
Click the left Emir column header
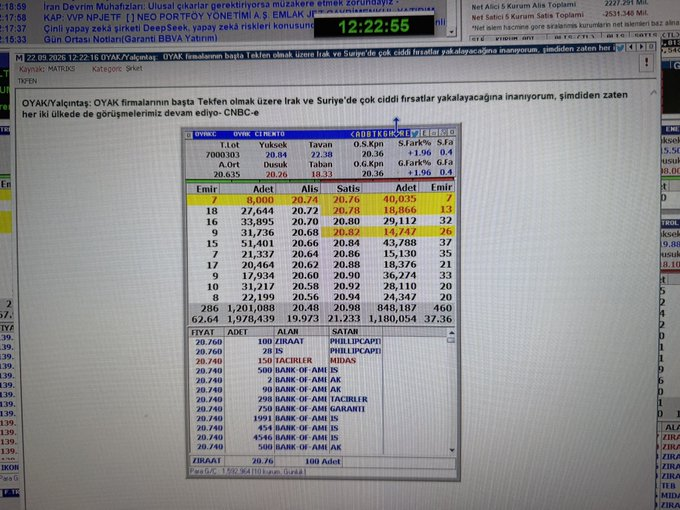tap(206, 189)
